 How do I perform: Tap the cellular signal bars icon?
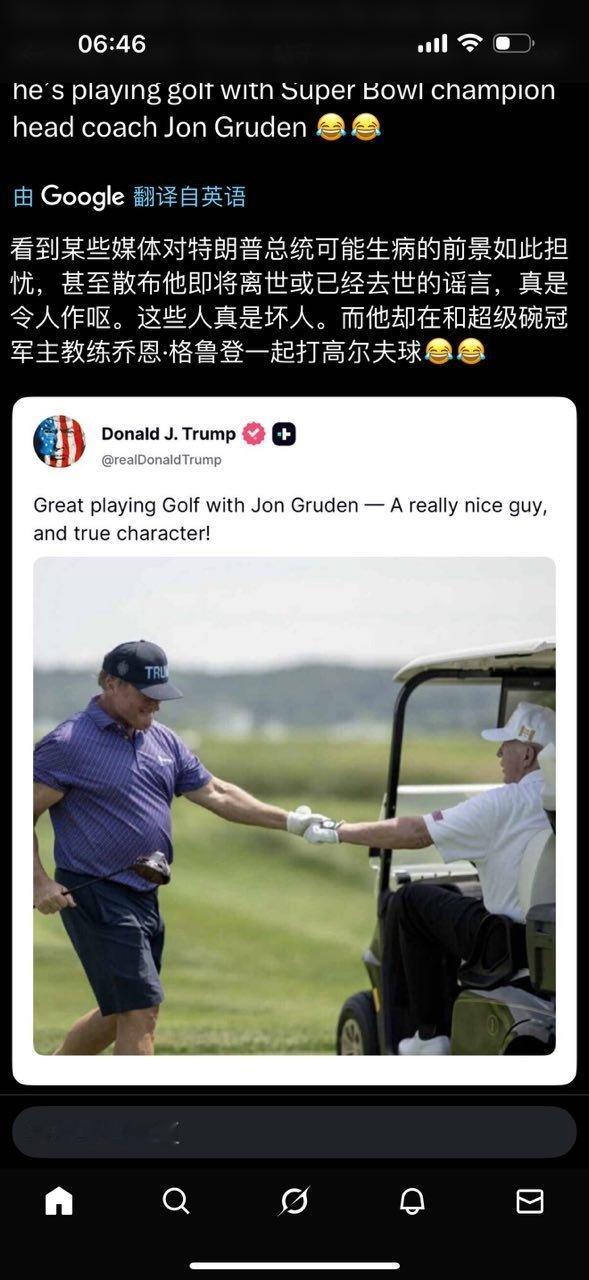(432, 44)
